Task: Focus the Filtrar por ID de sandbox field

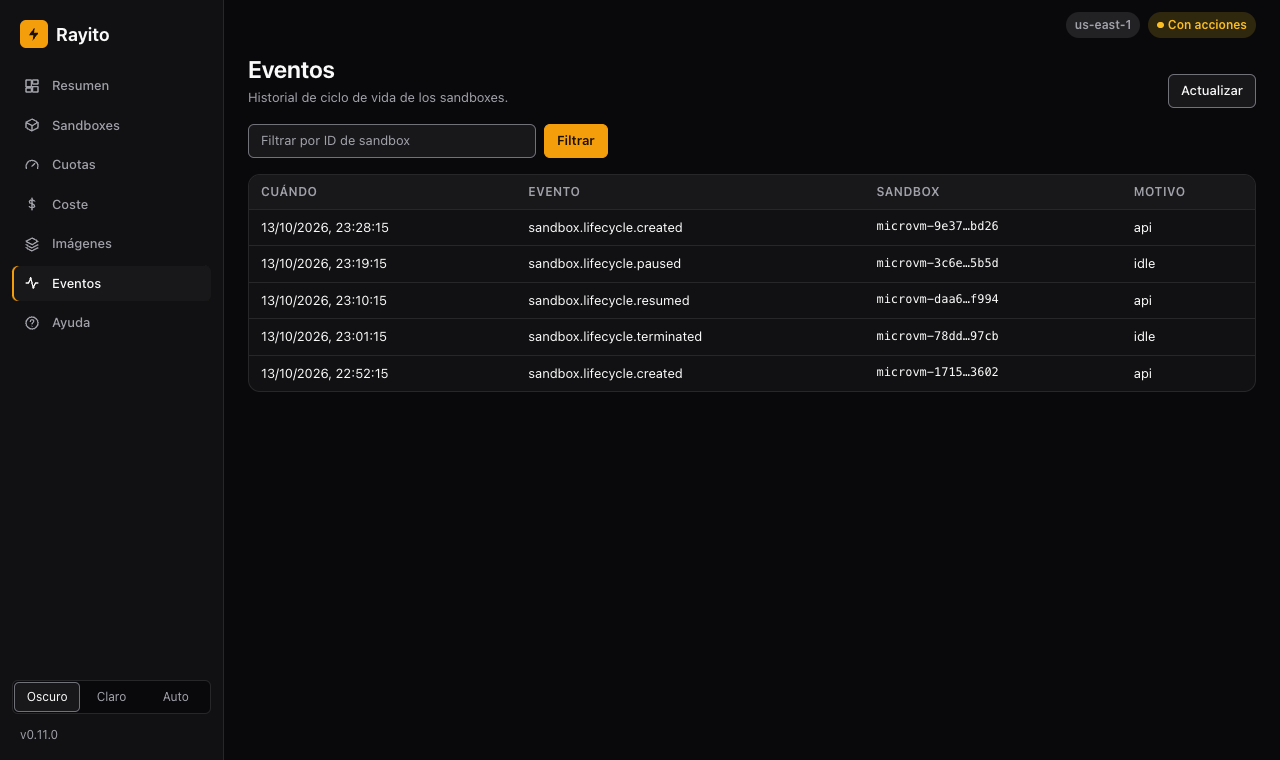Action: [x=392, y=141]
